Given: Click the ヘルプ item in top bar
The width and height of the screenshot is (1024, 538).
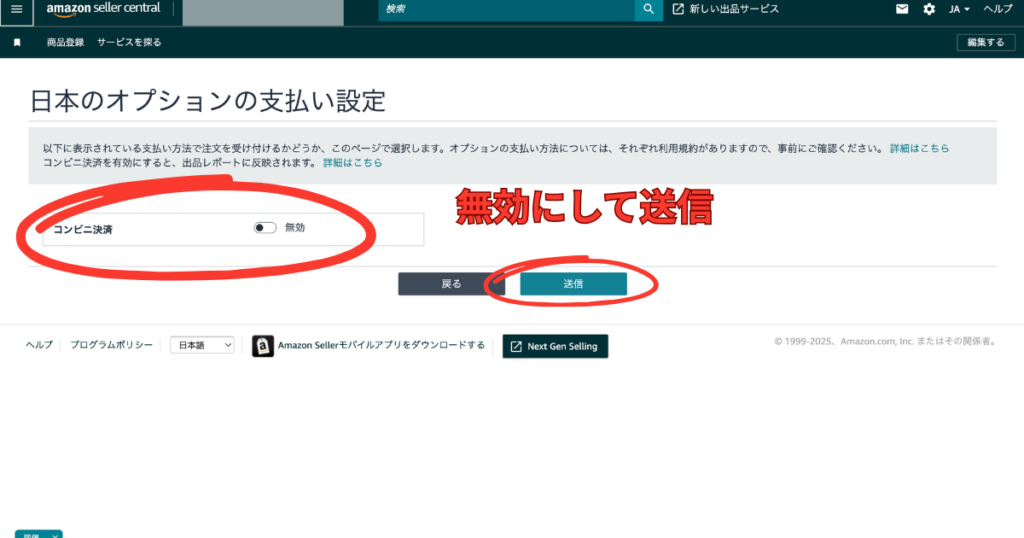Looking at the screenshot, I should [998, 9].
